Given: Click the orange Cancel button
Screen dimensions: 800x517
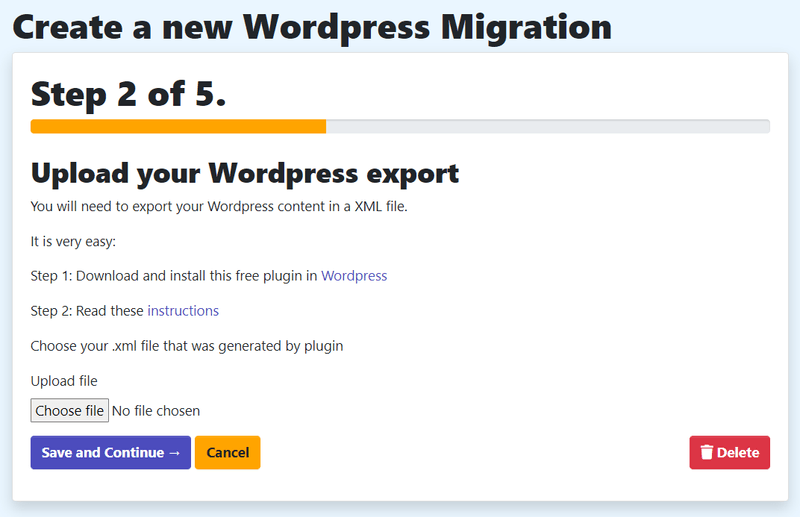Looking at the screenshot, I should 228,452.
